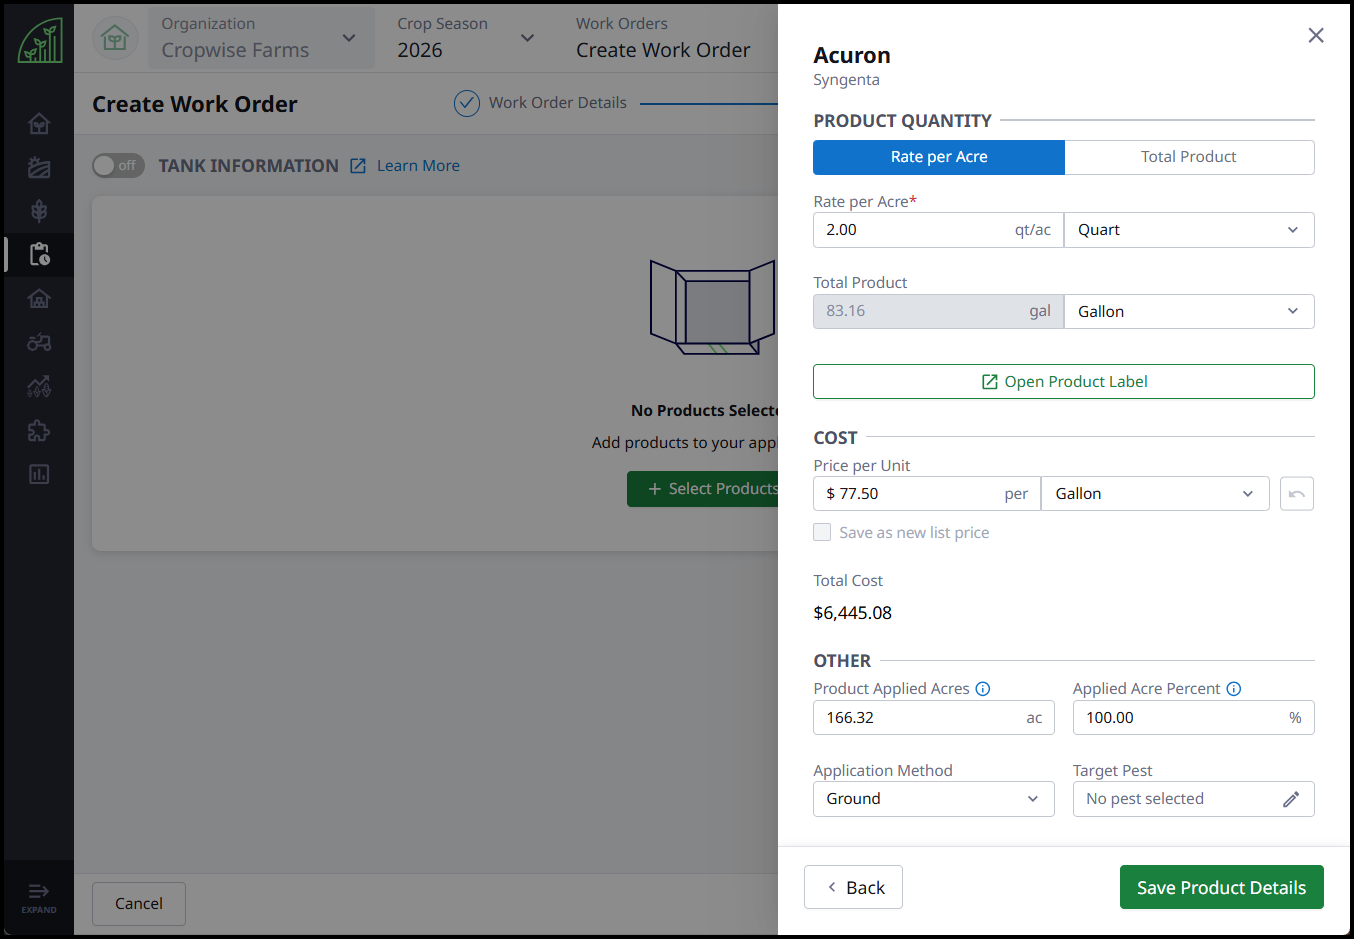Click the Total Cost $6,445.08 value
The image size is (1354, 939).
pos(853,613)
